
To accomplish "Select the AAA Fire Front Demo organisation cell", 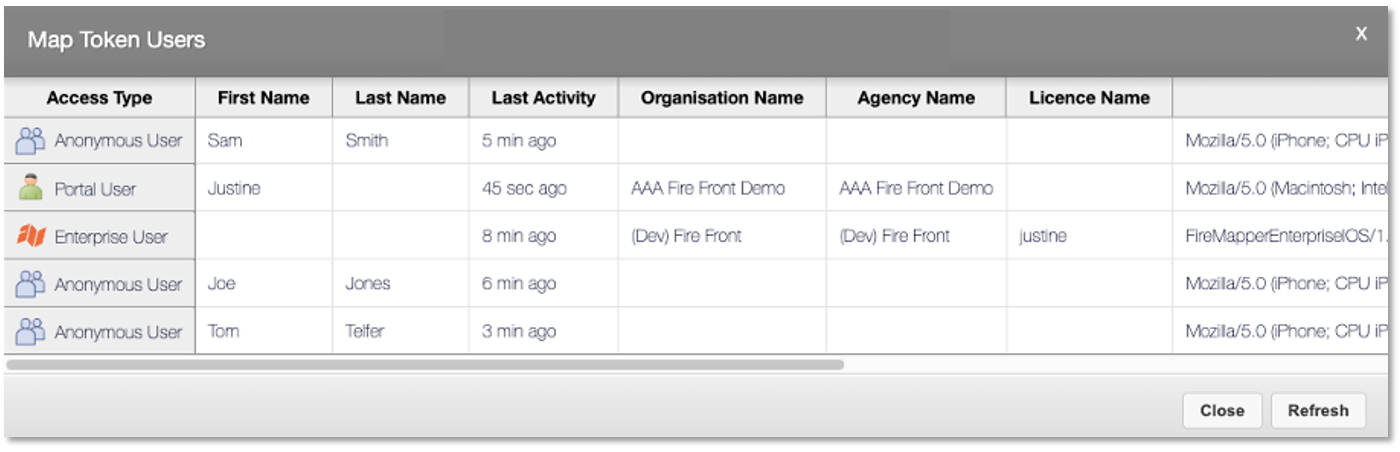I will point(708,188).
